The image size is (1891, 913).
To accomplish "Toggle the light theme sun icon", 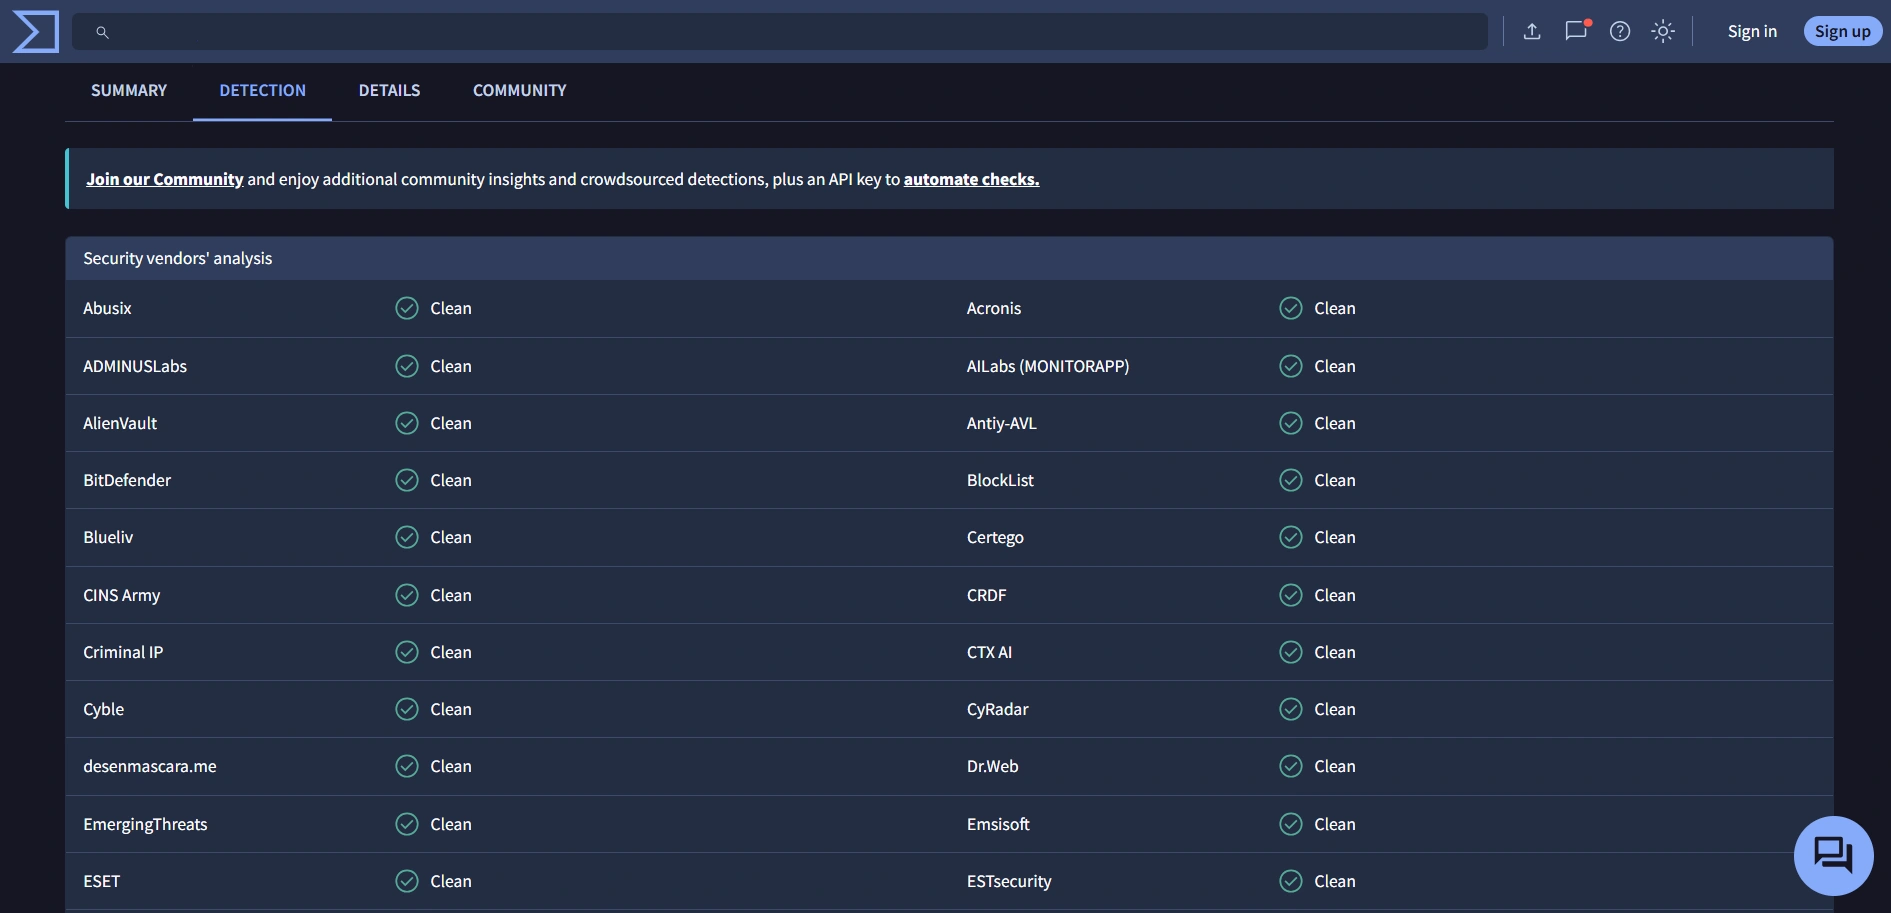I will coord(1663,32).
